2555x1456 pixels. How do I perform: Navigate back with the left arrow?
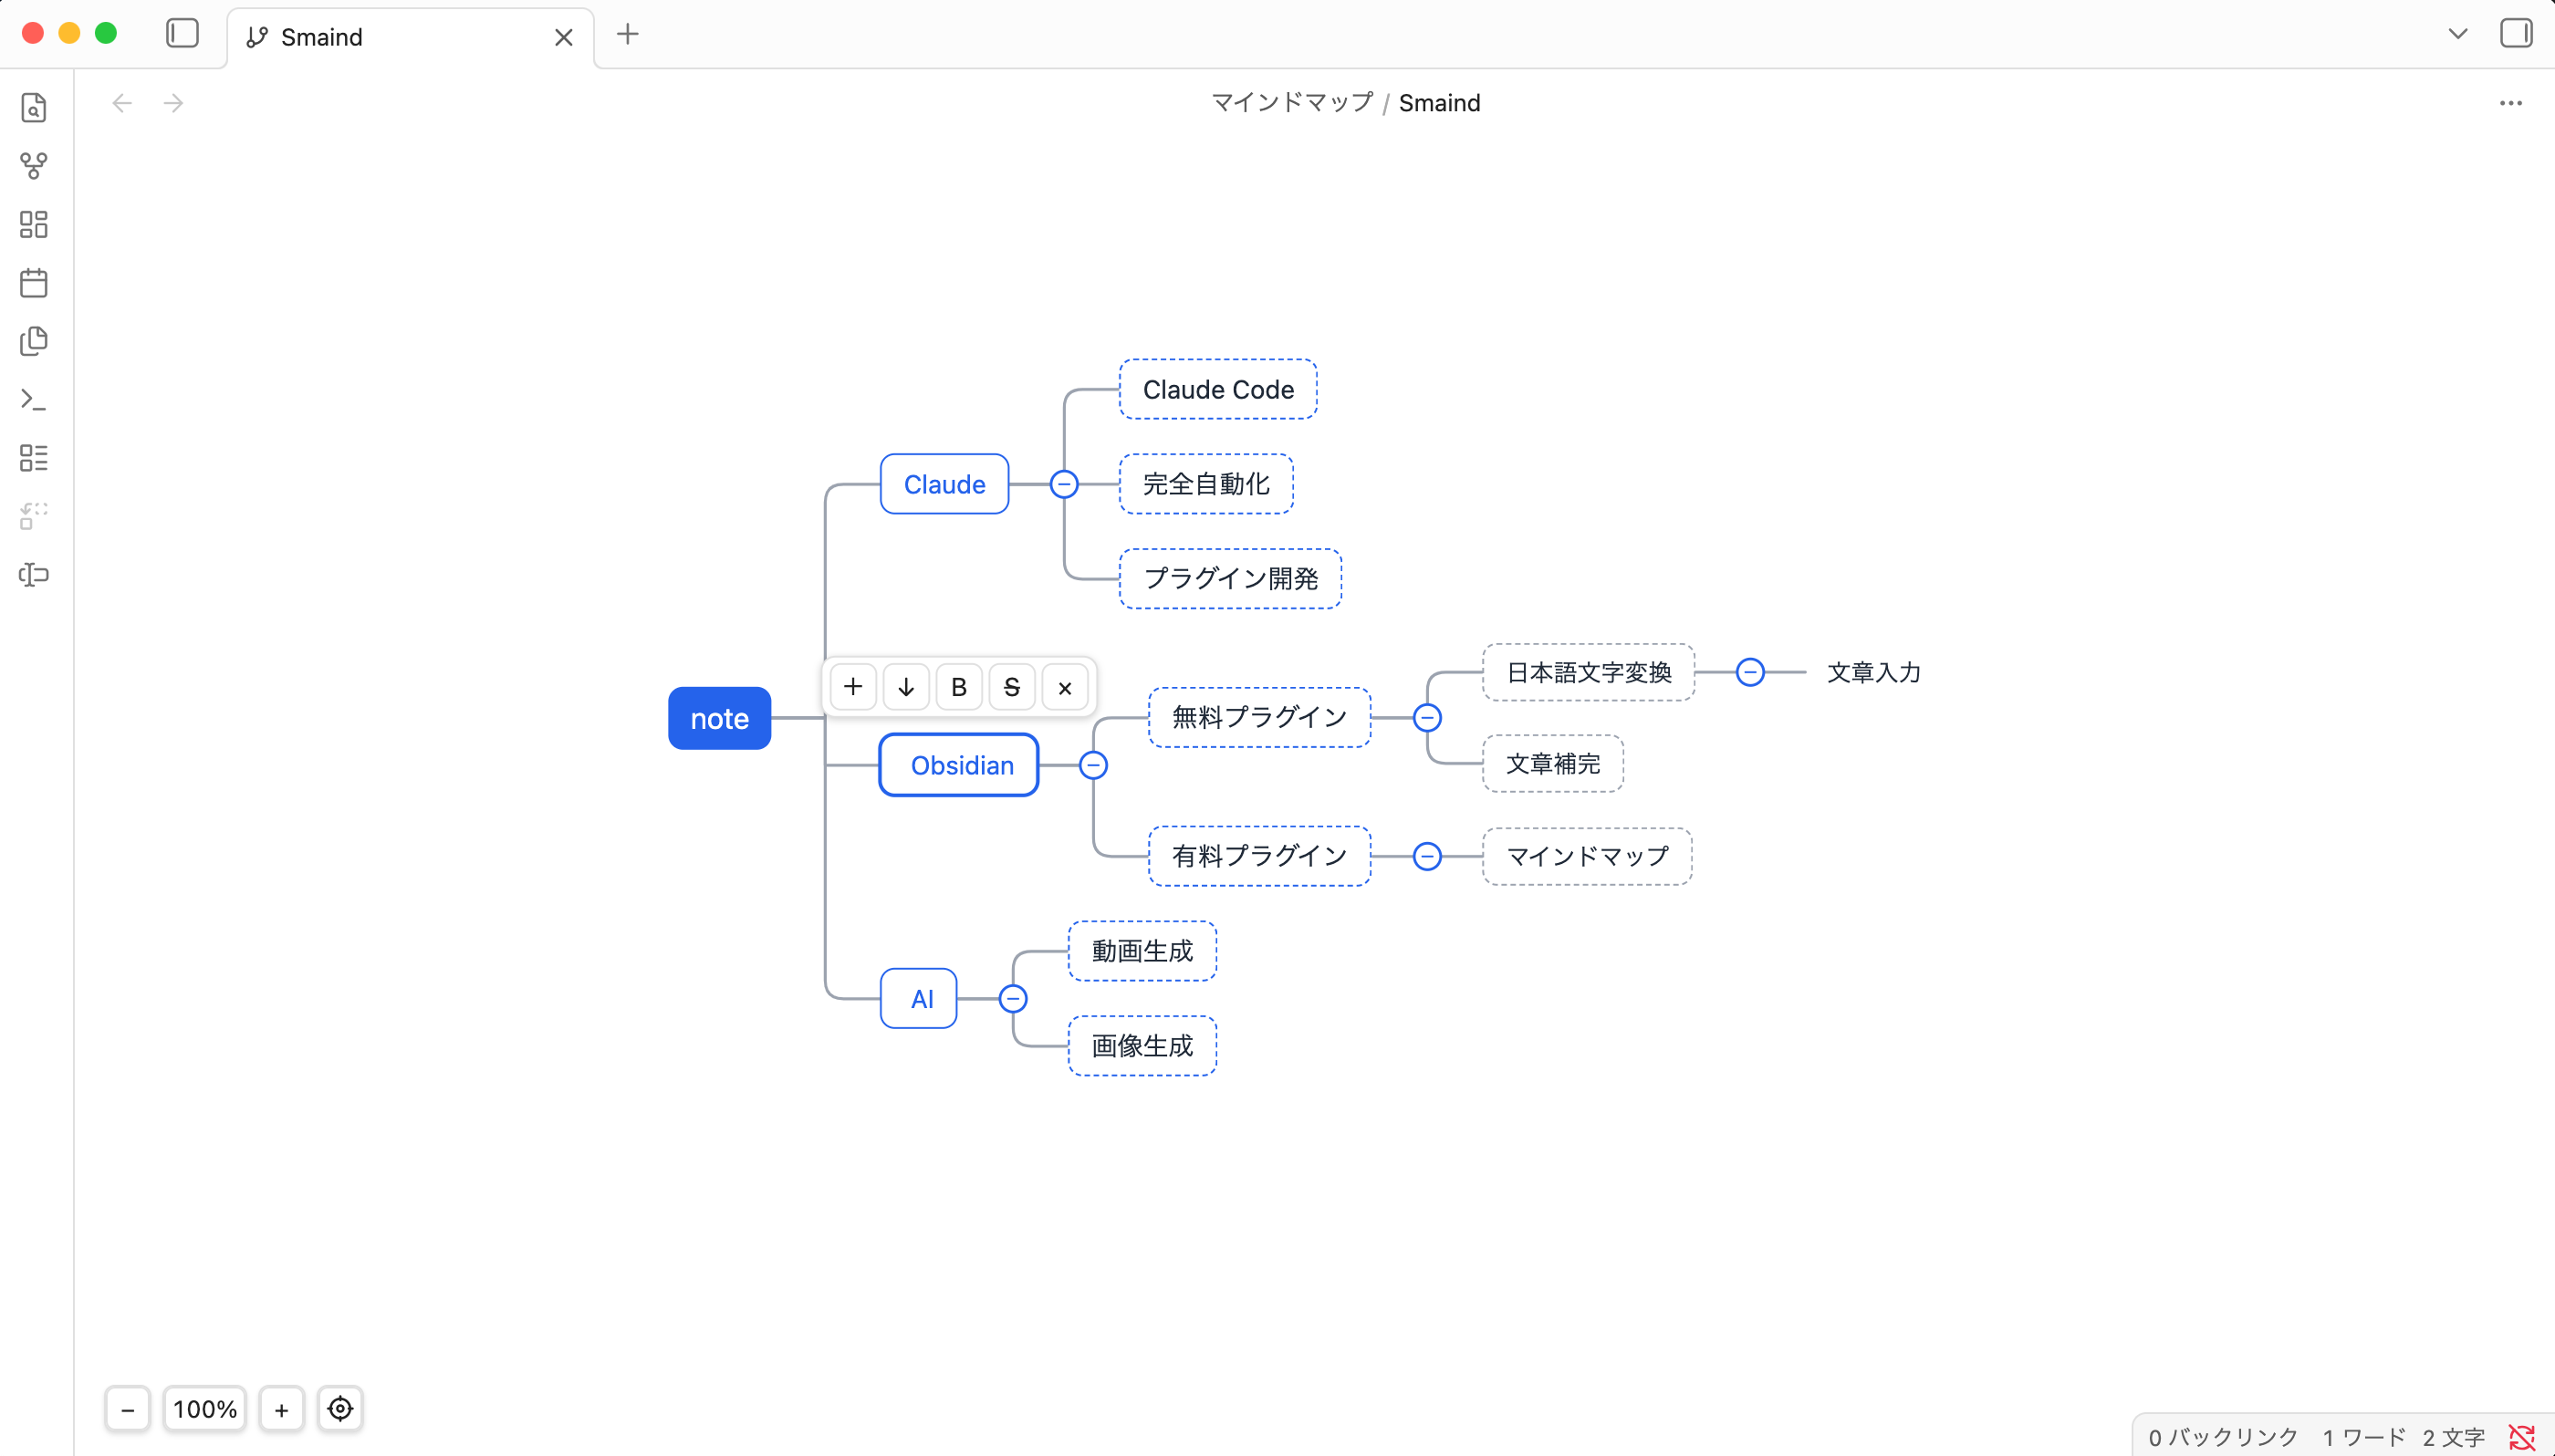(x=122, y=103)
